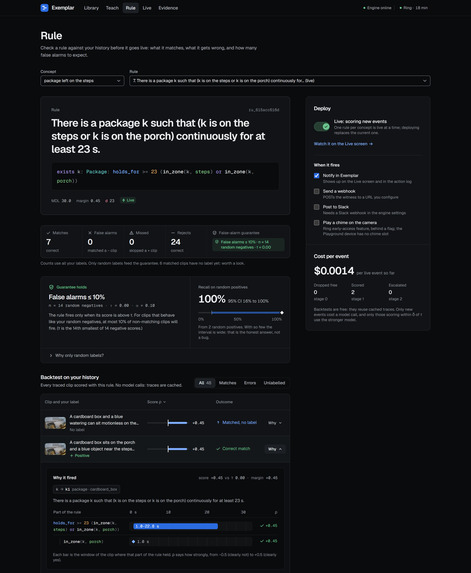
Task: Filter the backtest by Errors
Action: [x=250, y=383]
